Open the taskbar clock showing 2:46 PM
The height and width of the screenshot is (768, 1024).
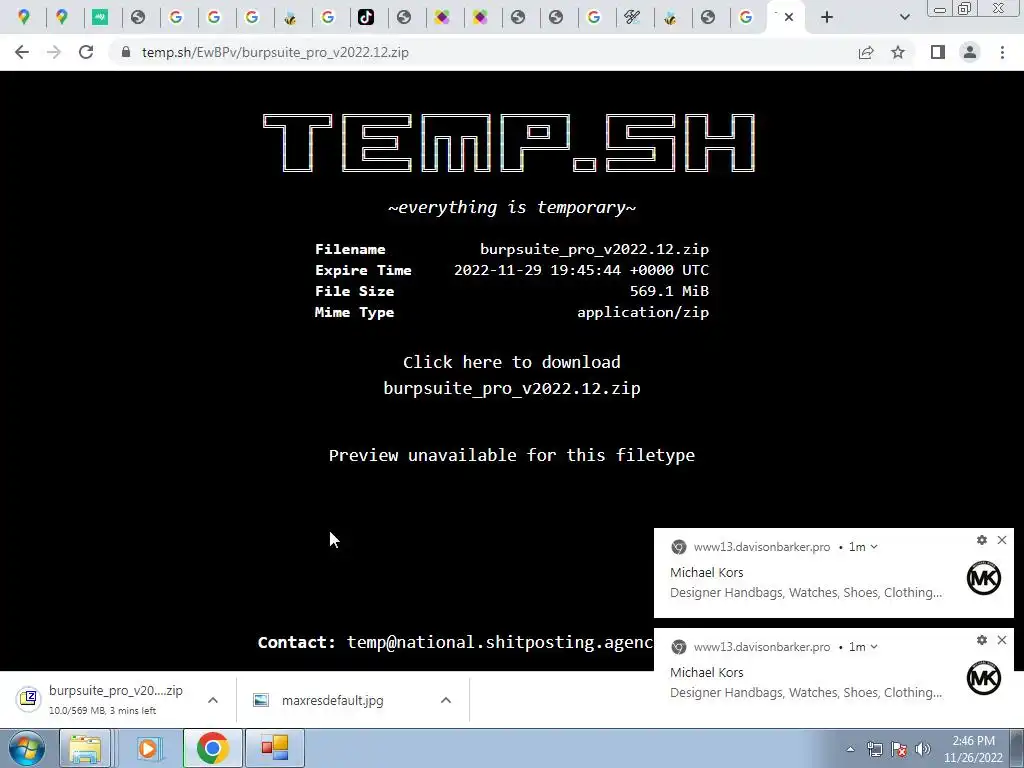coord(973,749)
